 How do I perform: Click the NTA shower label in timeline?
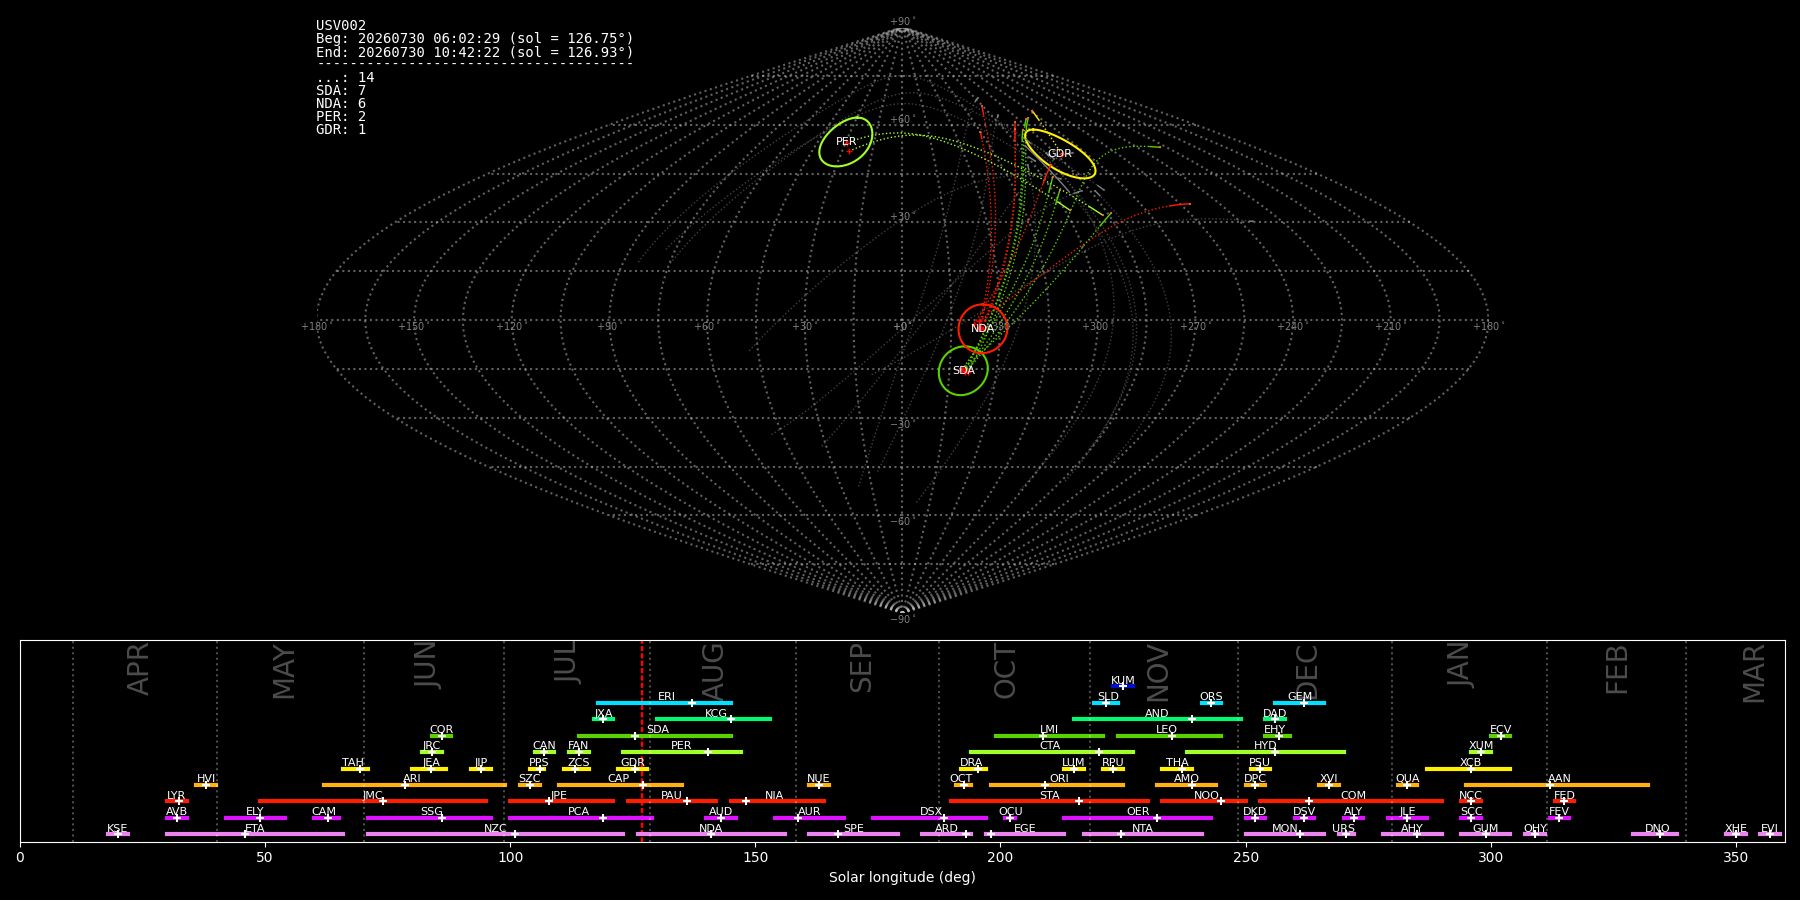point(1143,829)
